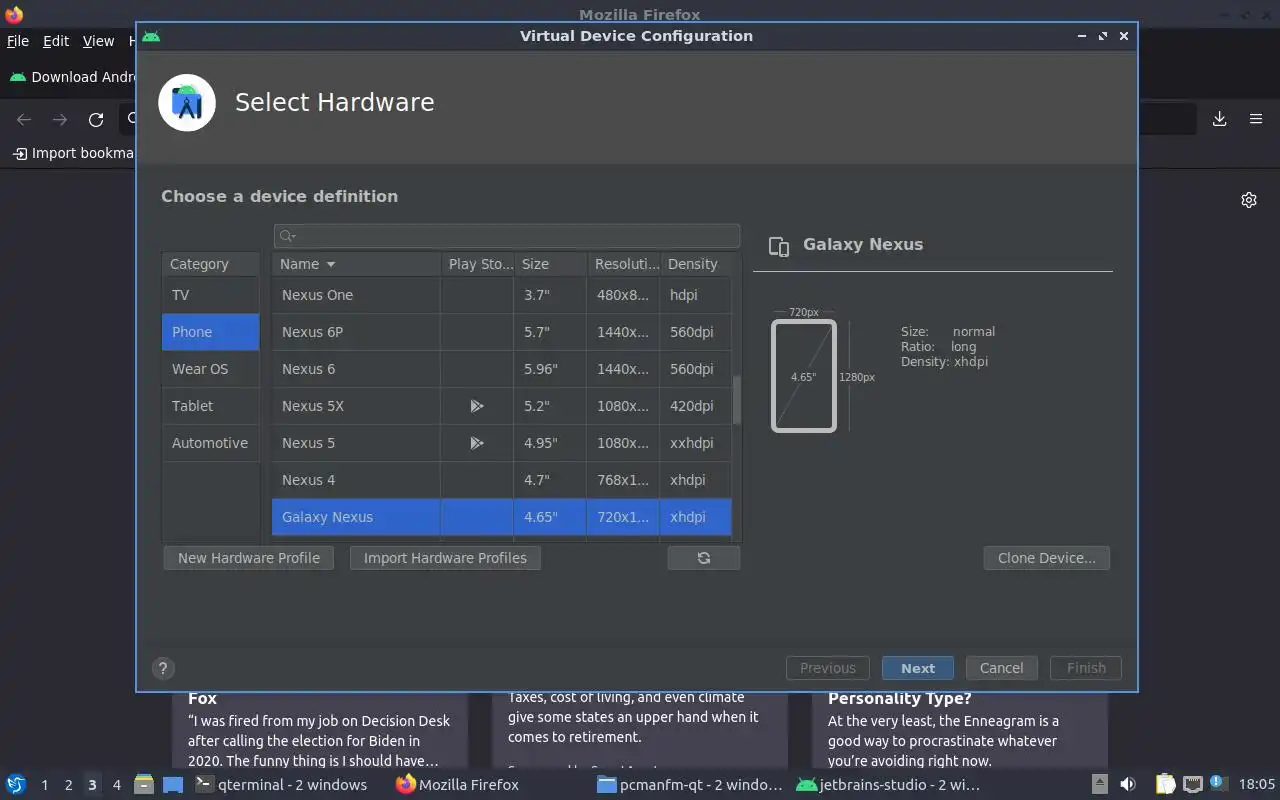Click Firefox reload page icon
The width and height of the screenshot is (1280, 800).
tap(96, 120)
